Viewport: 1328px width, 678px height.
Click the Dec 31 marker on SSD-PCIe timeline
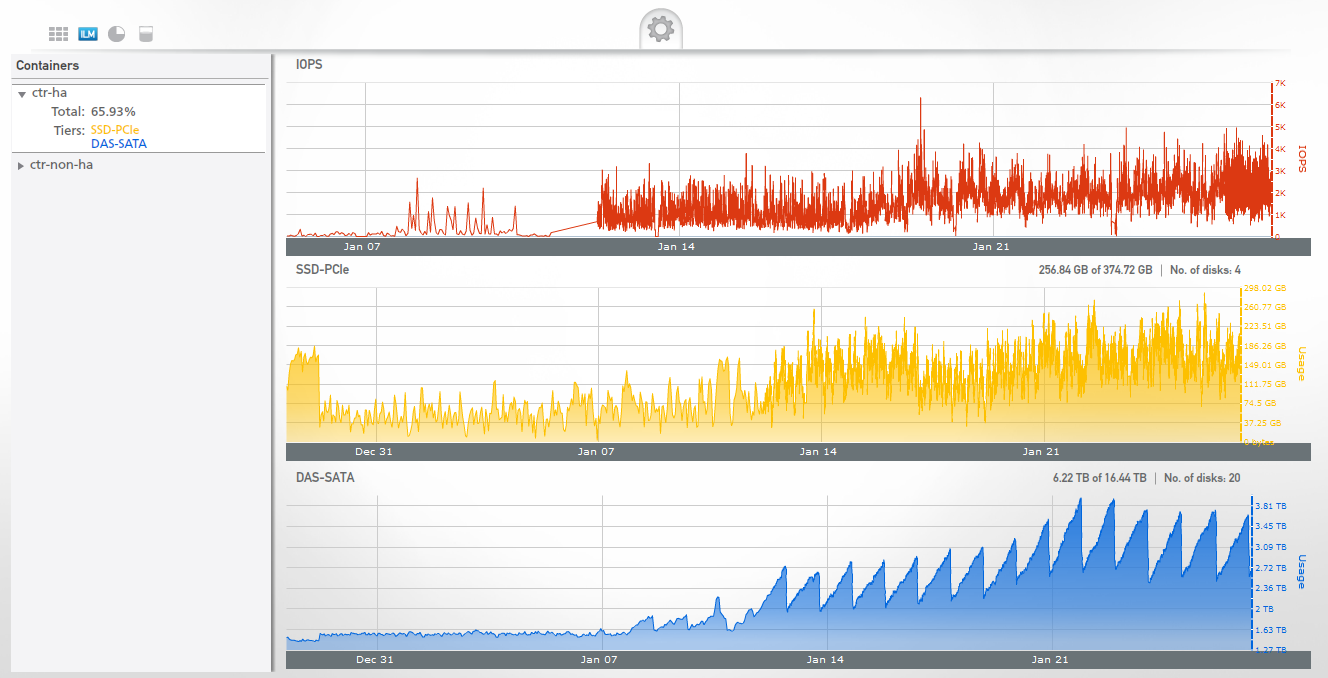pyautogui.click(x=375, y=452)
